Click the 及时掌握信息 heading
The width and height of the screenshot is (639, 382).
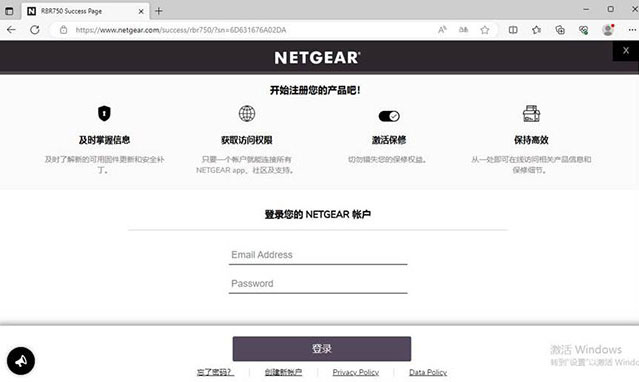click(x=104, y=140)
